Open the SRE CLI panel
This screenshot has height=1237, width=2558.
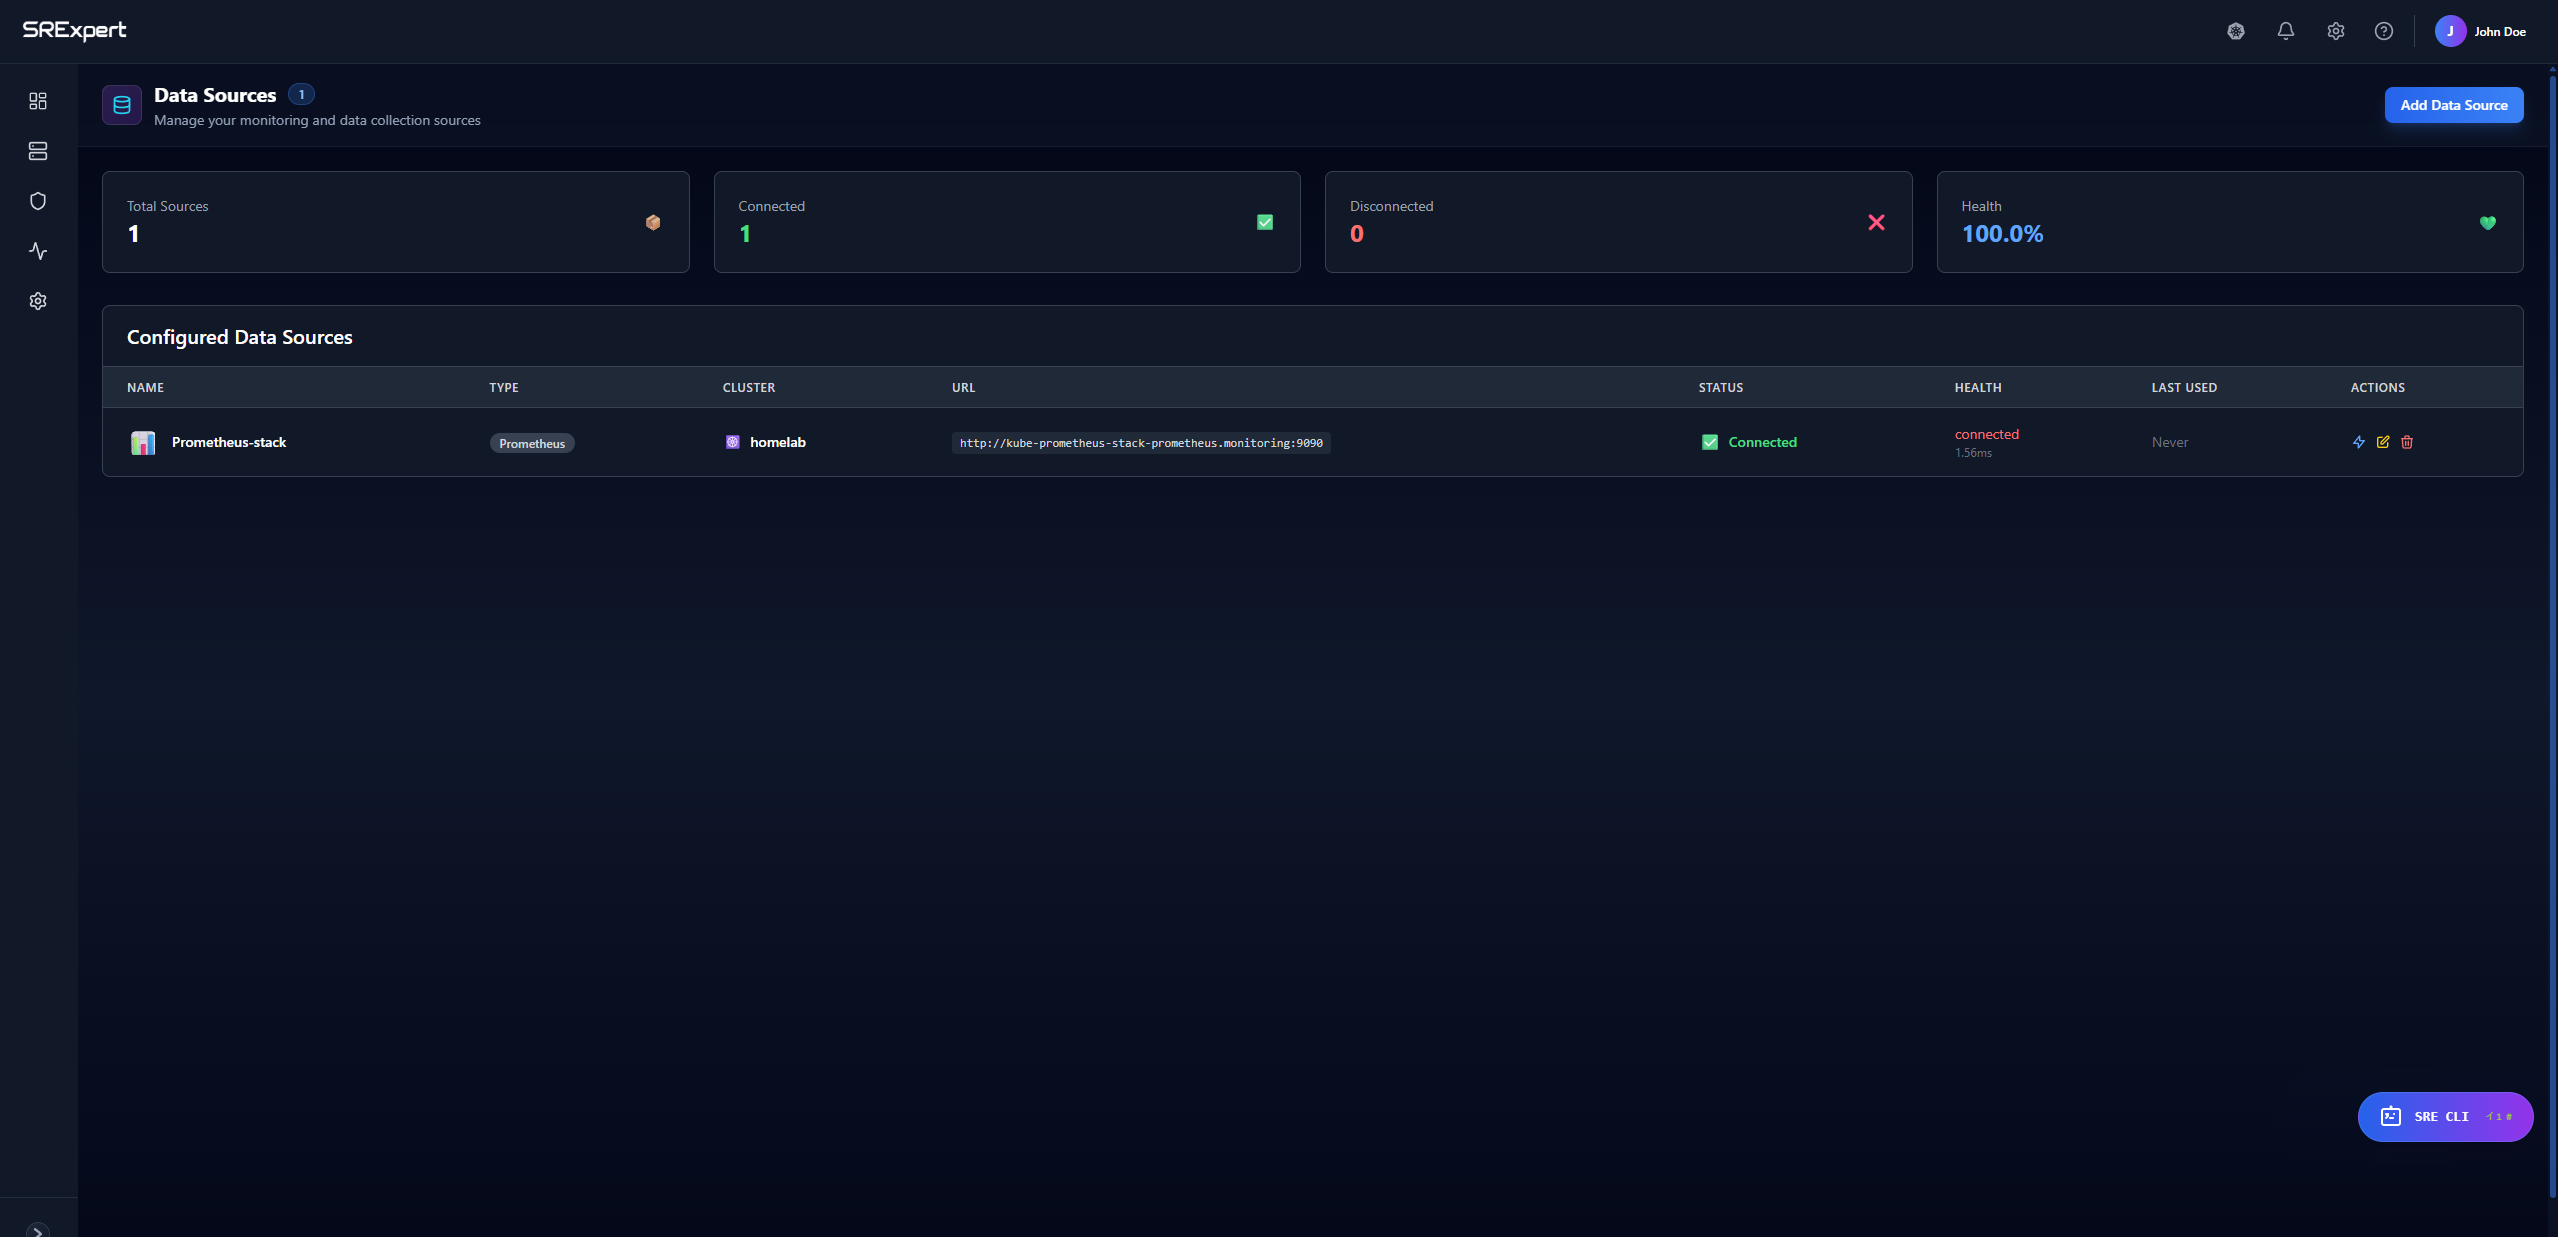tap(2443, 1117)
